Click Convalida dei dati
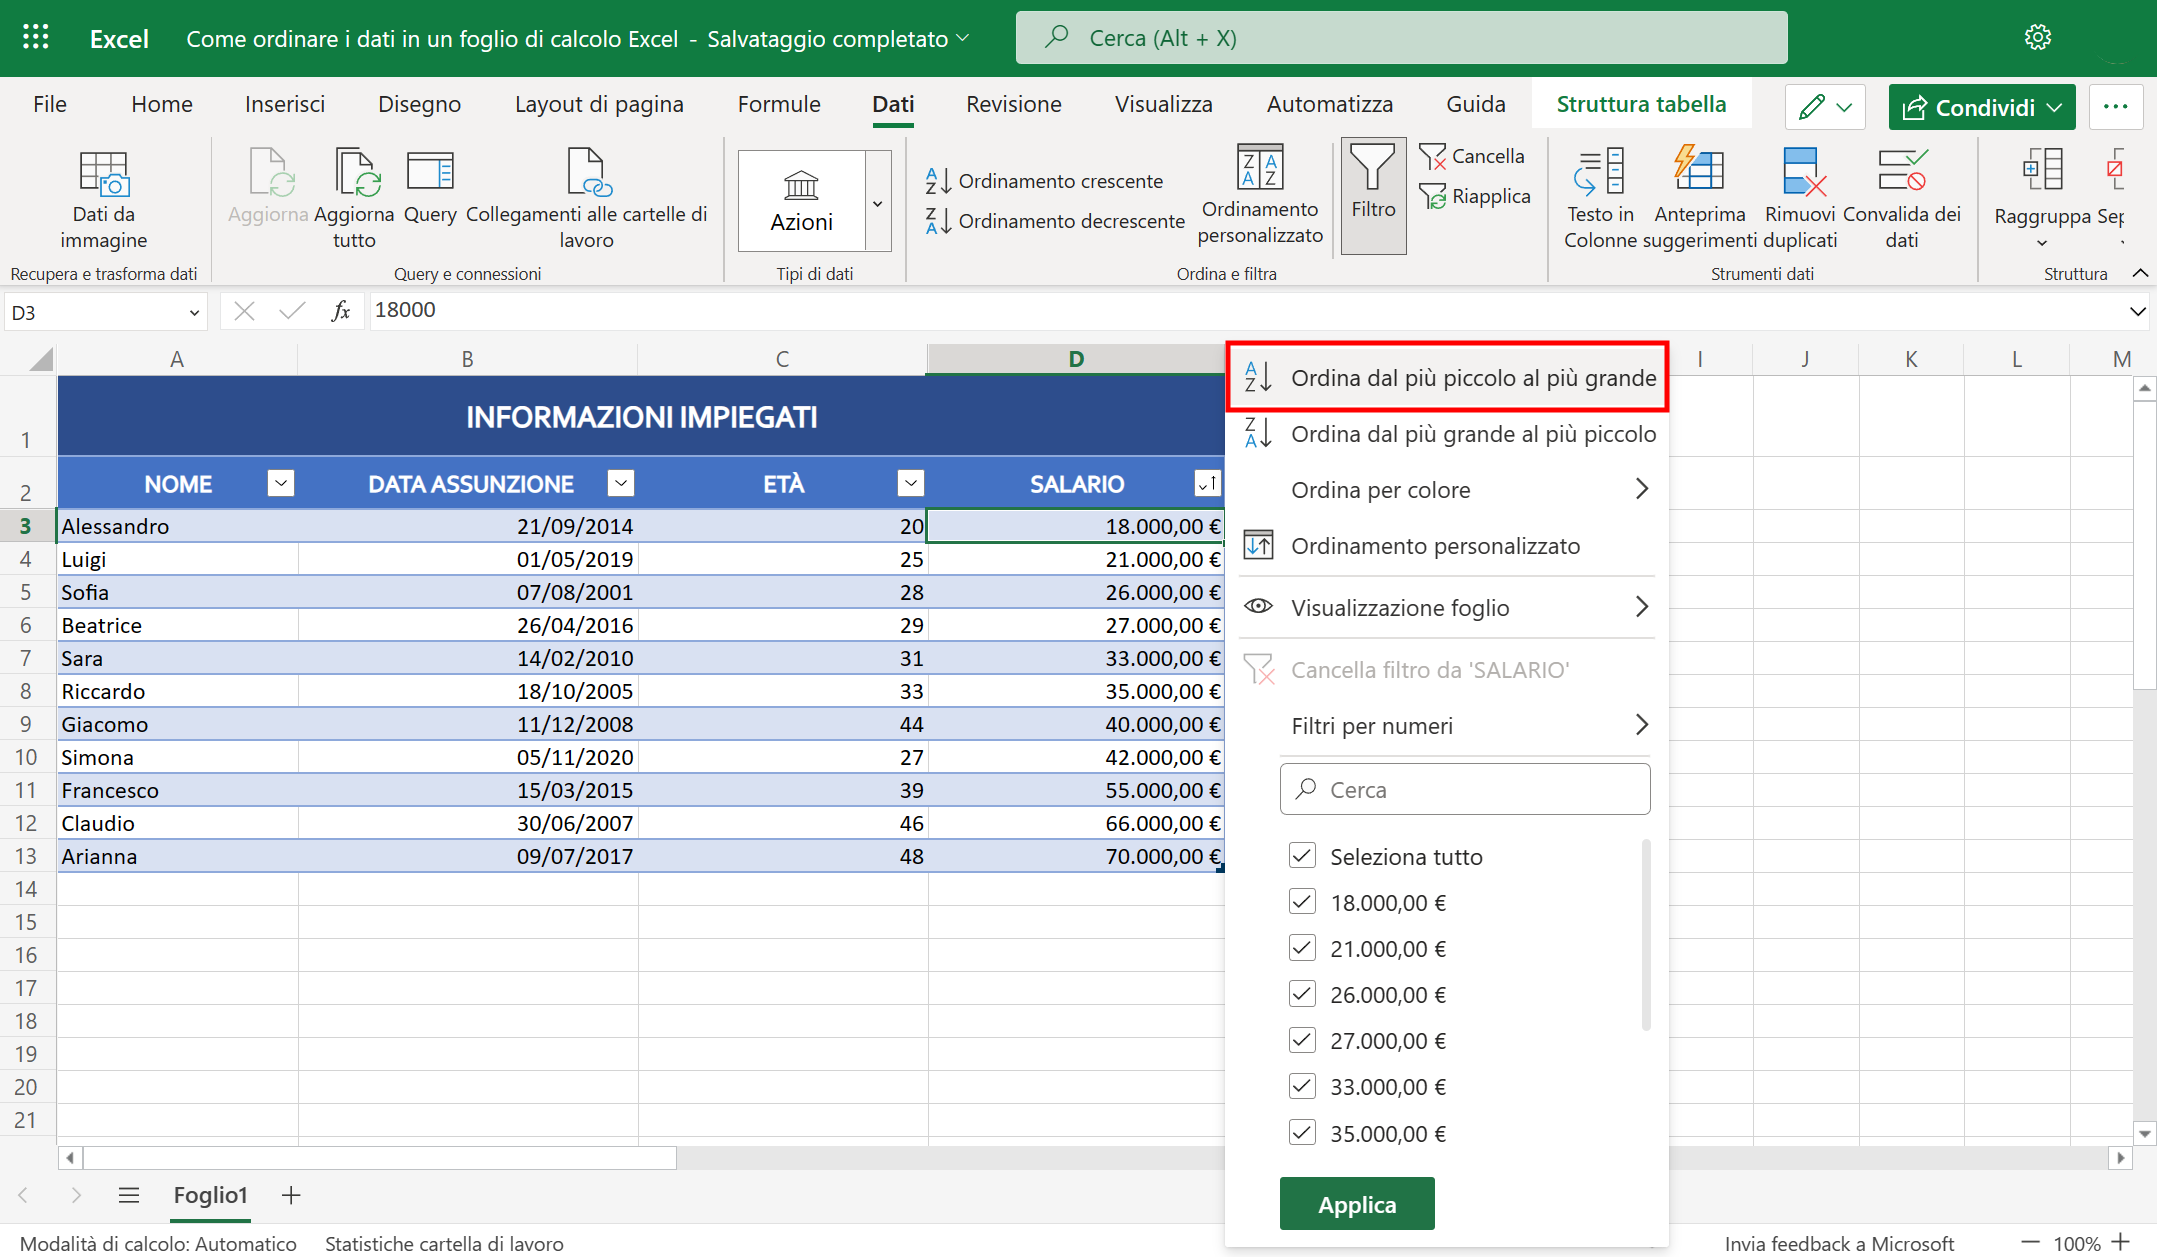 [1903, 195]
